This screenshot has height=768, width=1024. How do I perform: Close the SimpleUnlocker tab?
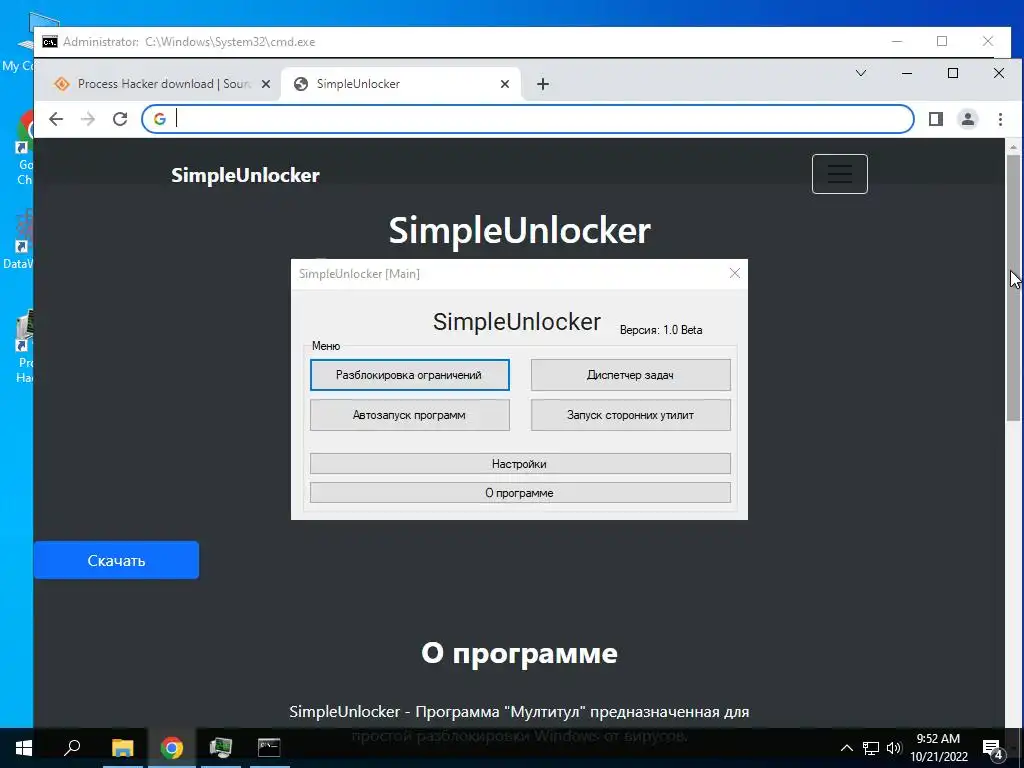point(505,84)
